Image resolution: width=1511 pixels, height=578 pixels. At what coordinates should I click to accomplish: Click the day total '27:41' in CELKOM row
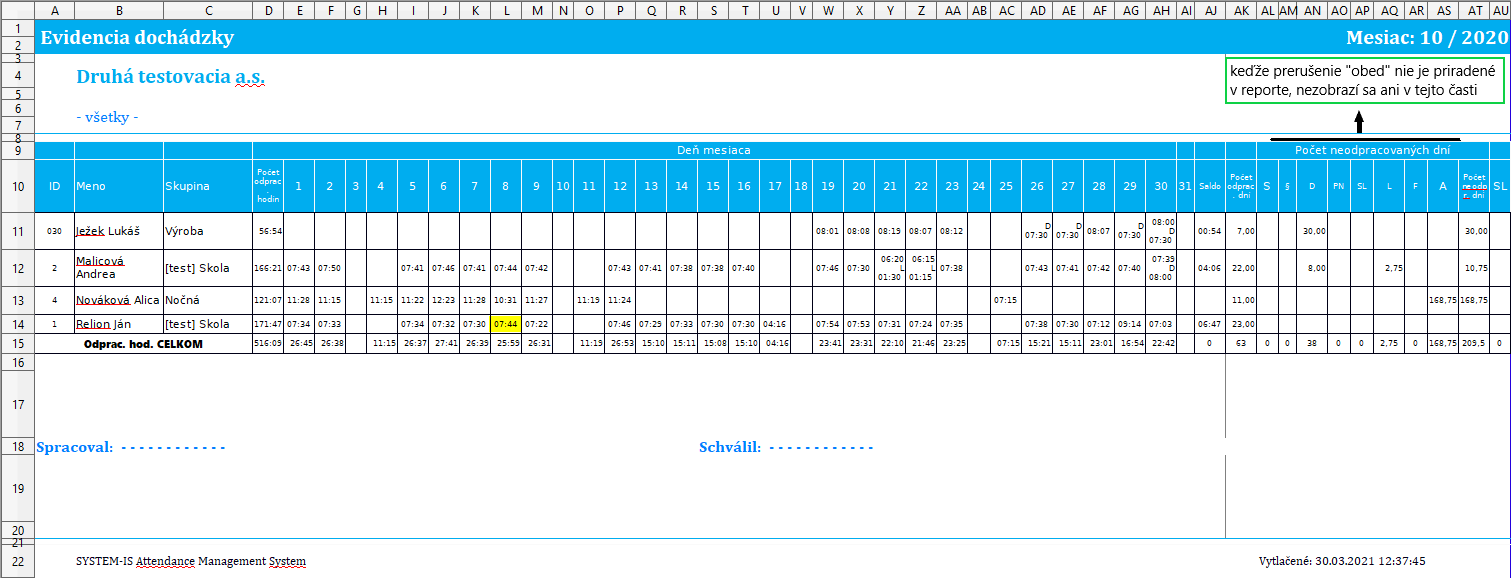point(444,343)
